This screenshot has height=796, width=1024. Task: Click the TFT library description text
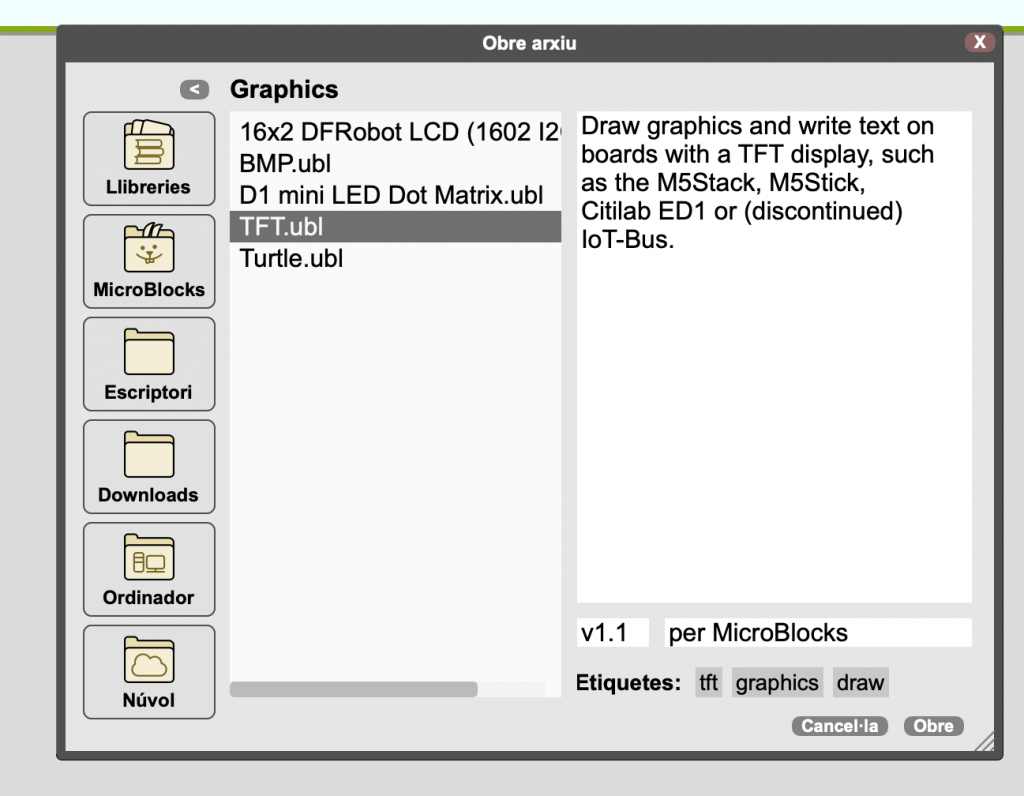tap(758, 182)
